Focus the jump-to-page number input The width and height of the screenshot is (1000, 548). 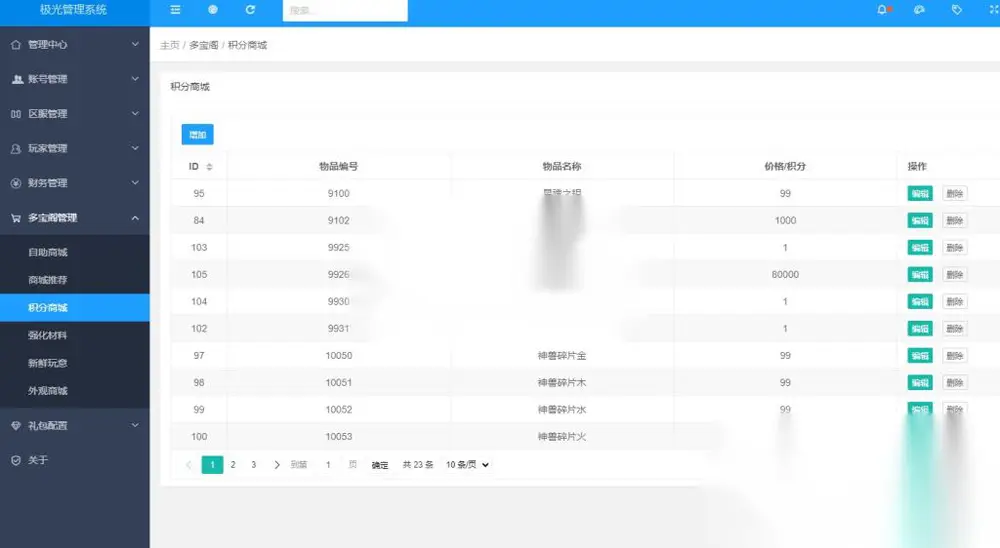[328, 464]
